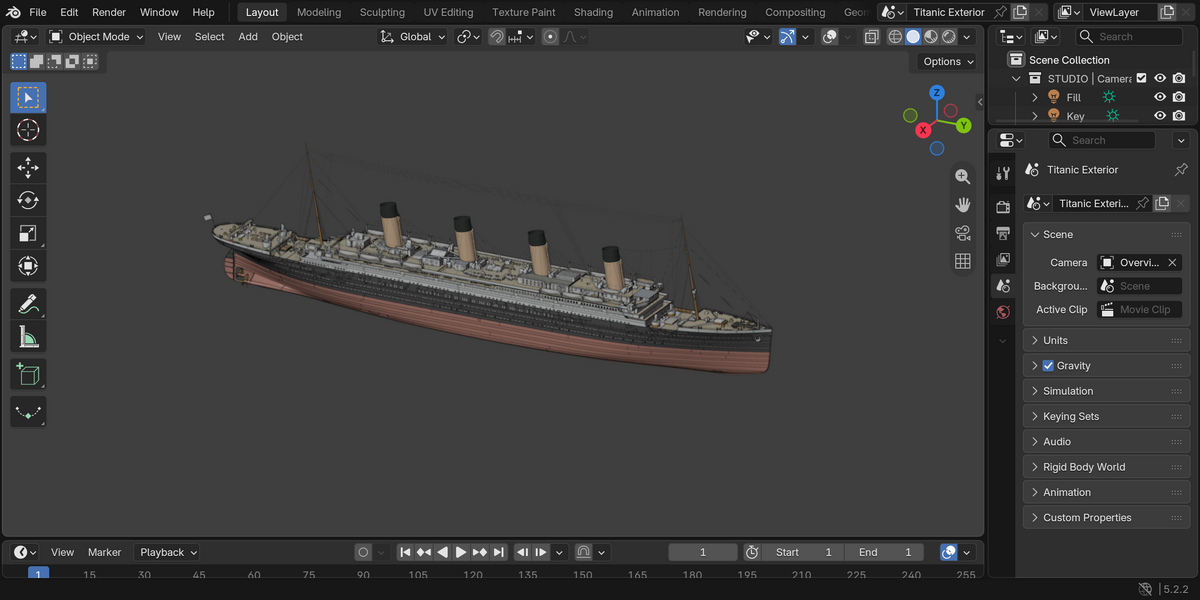Open the Global orientation dropdown
The image size is (1200, 600).
coord(414,36)
